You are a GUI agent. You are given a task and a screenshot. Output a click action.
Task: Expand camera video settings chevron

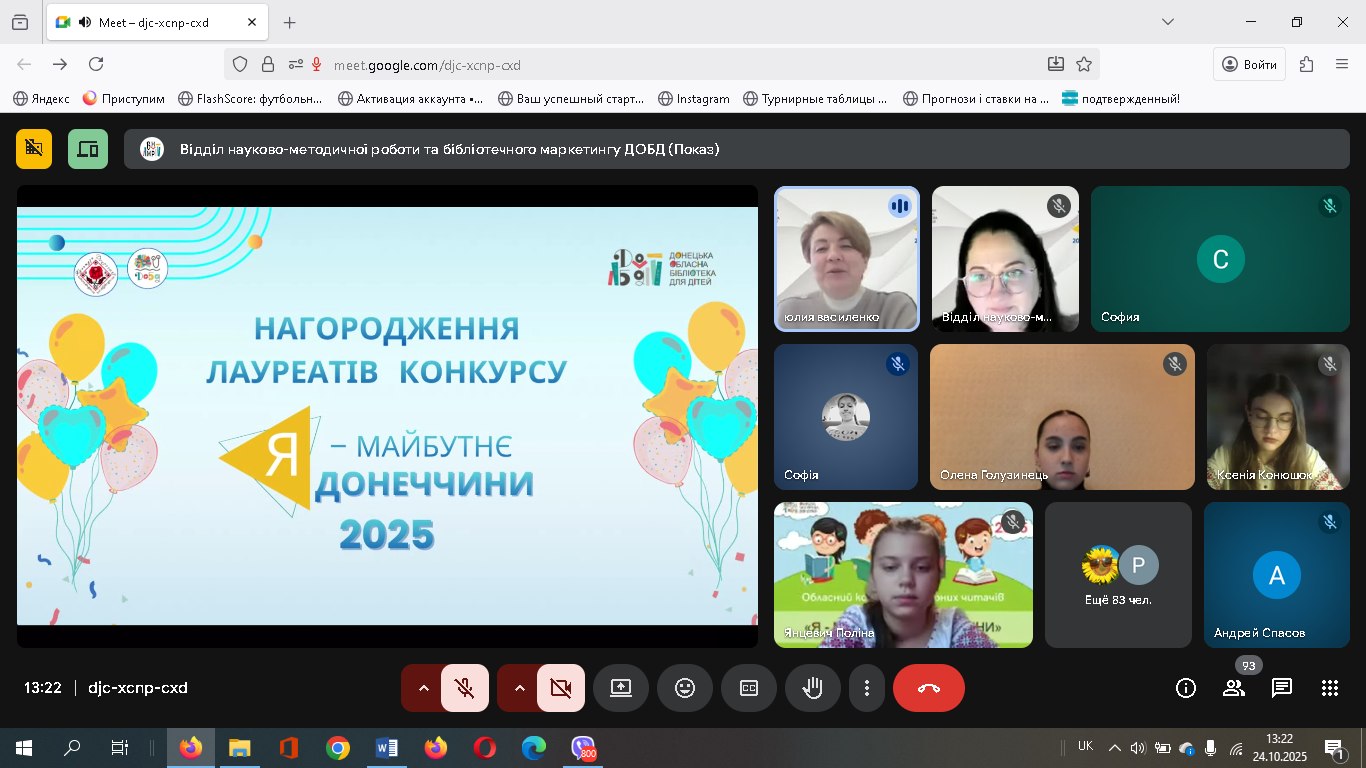click(519, 688)
